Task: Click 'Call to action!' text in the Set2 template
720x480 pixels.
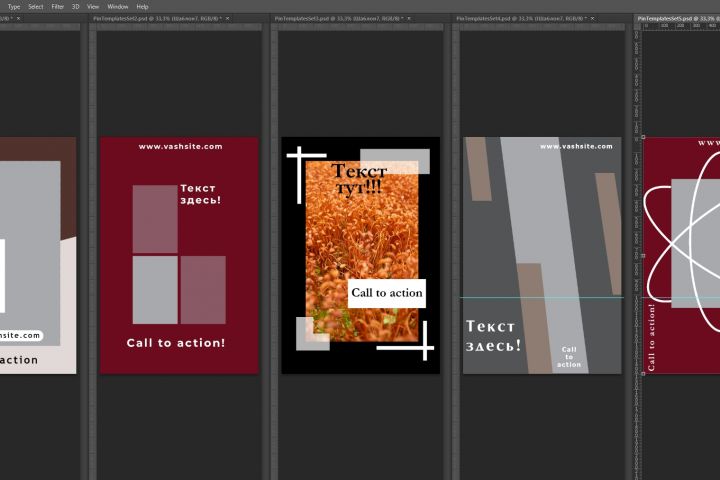Action: [x=176, y=343]
